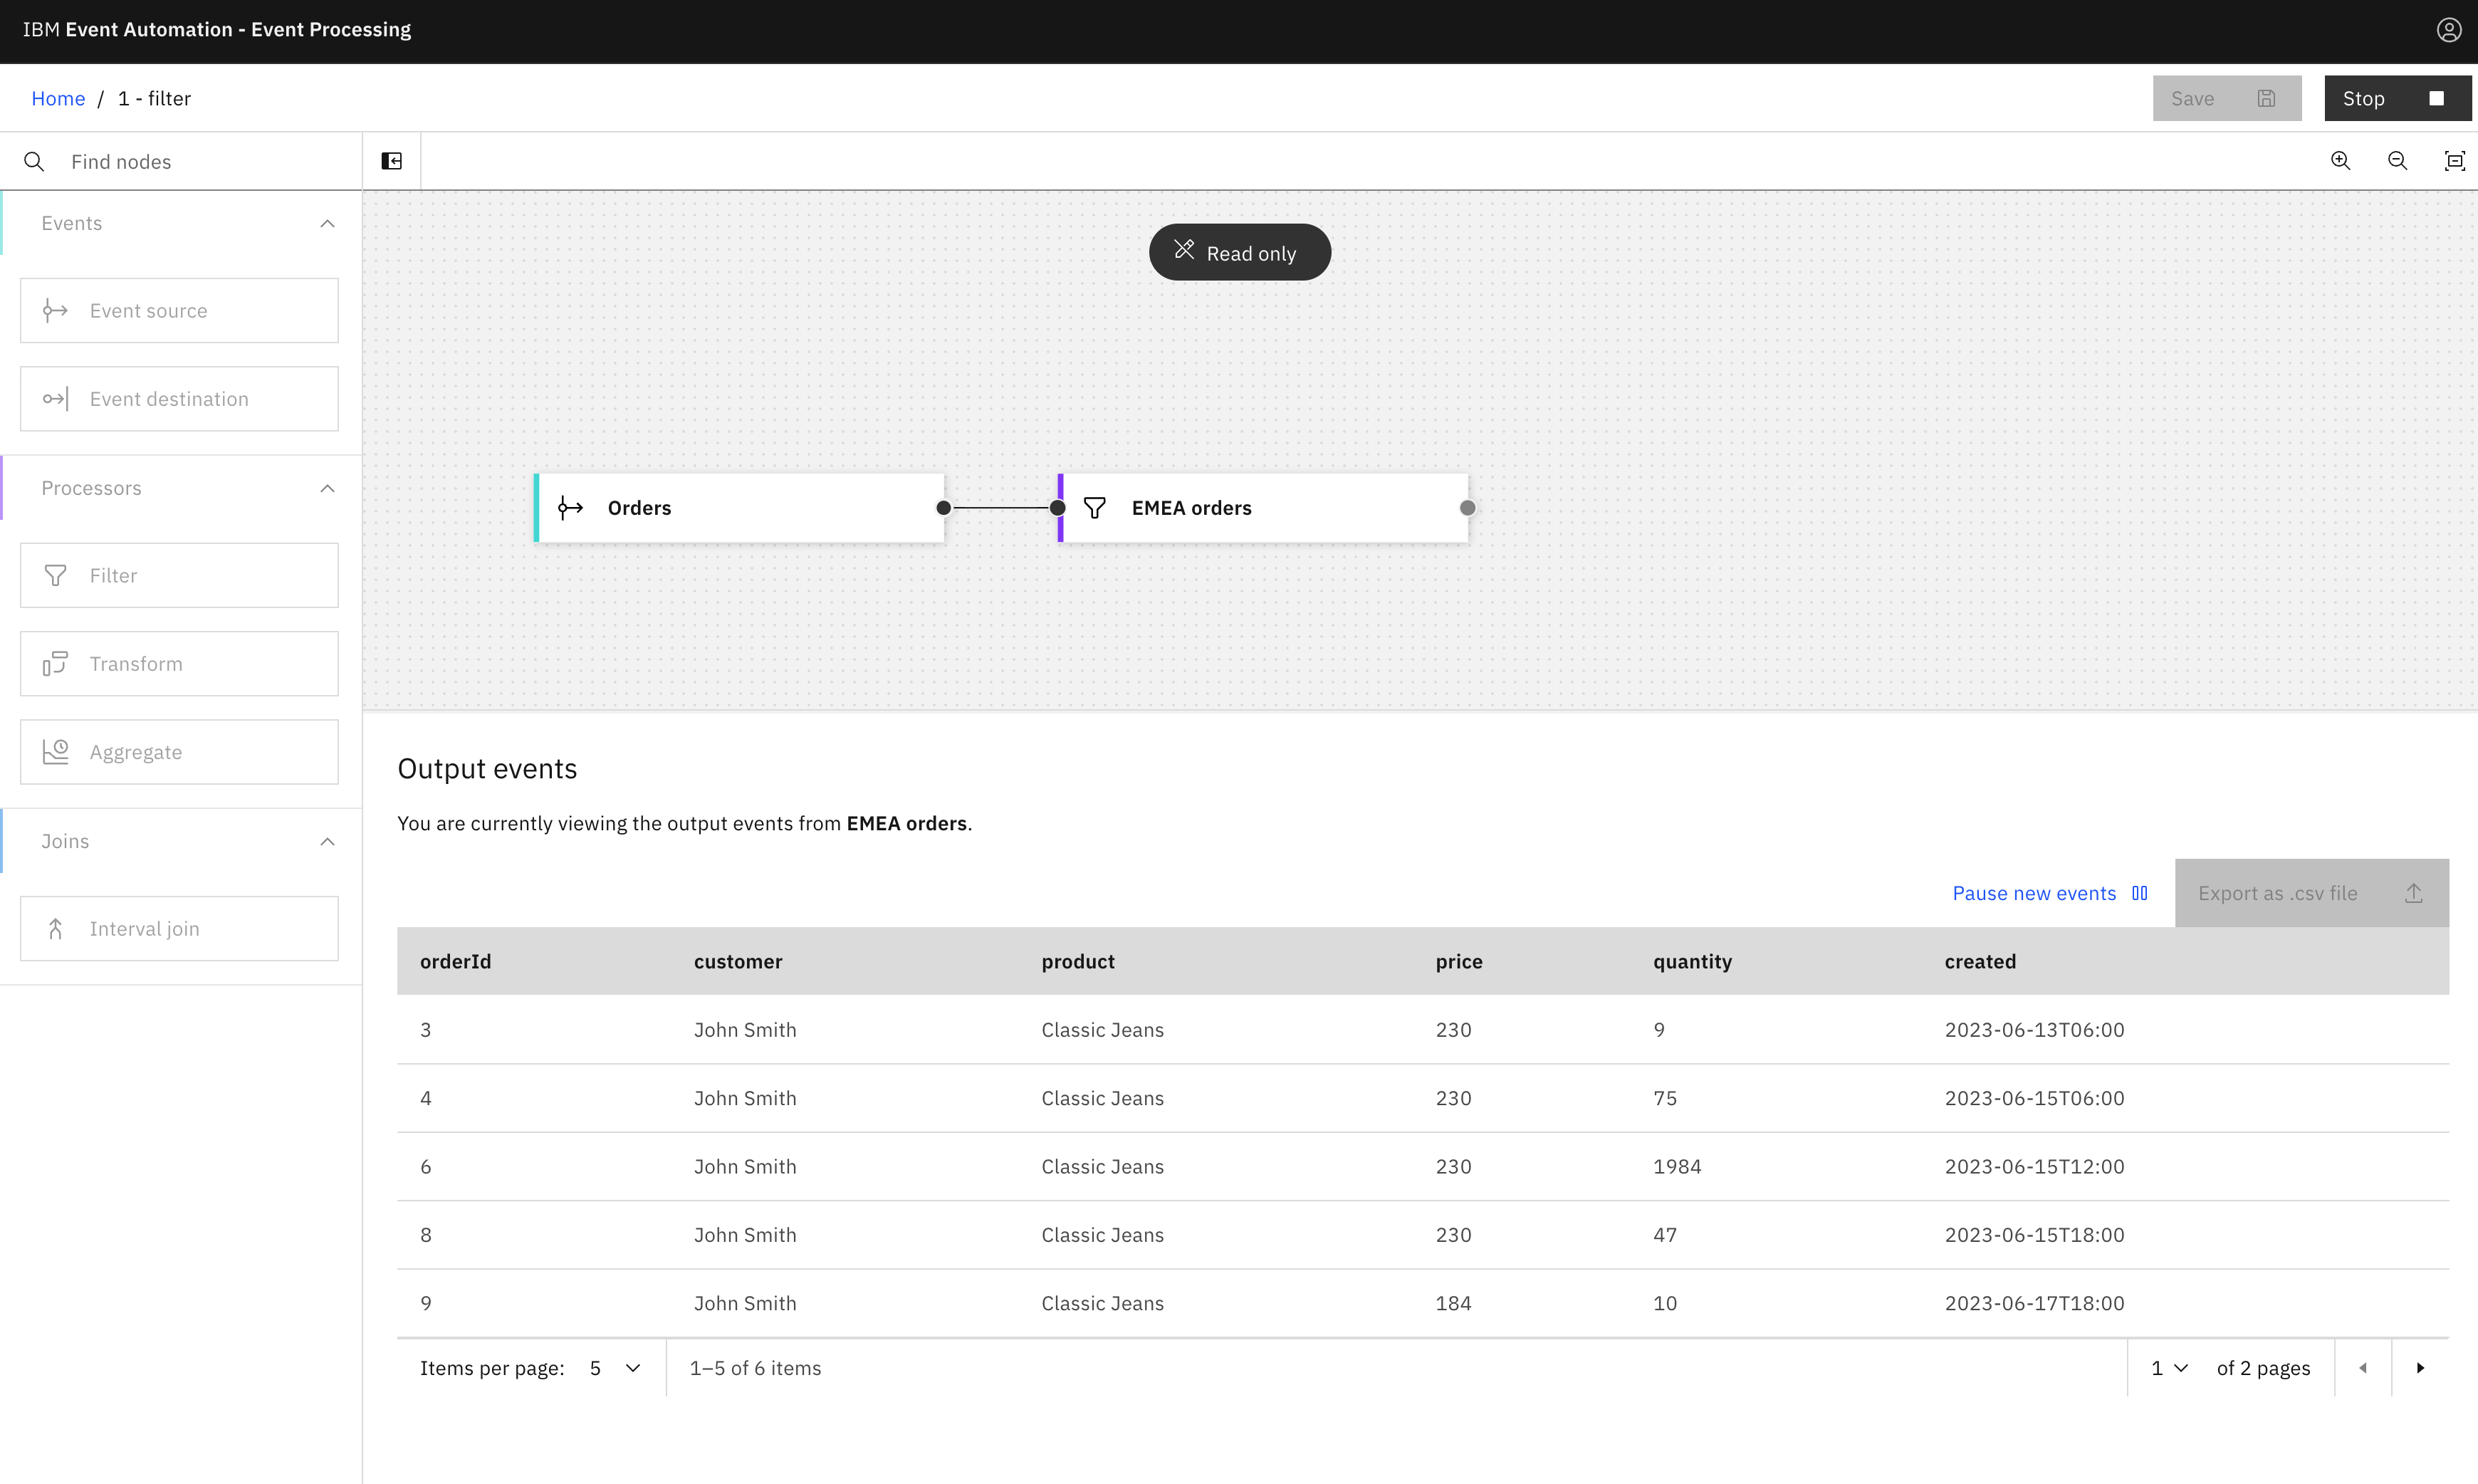Click the product column header

coord(1077,961)
